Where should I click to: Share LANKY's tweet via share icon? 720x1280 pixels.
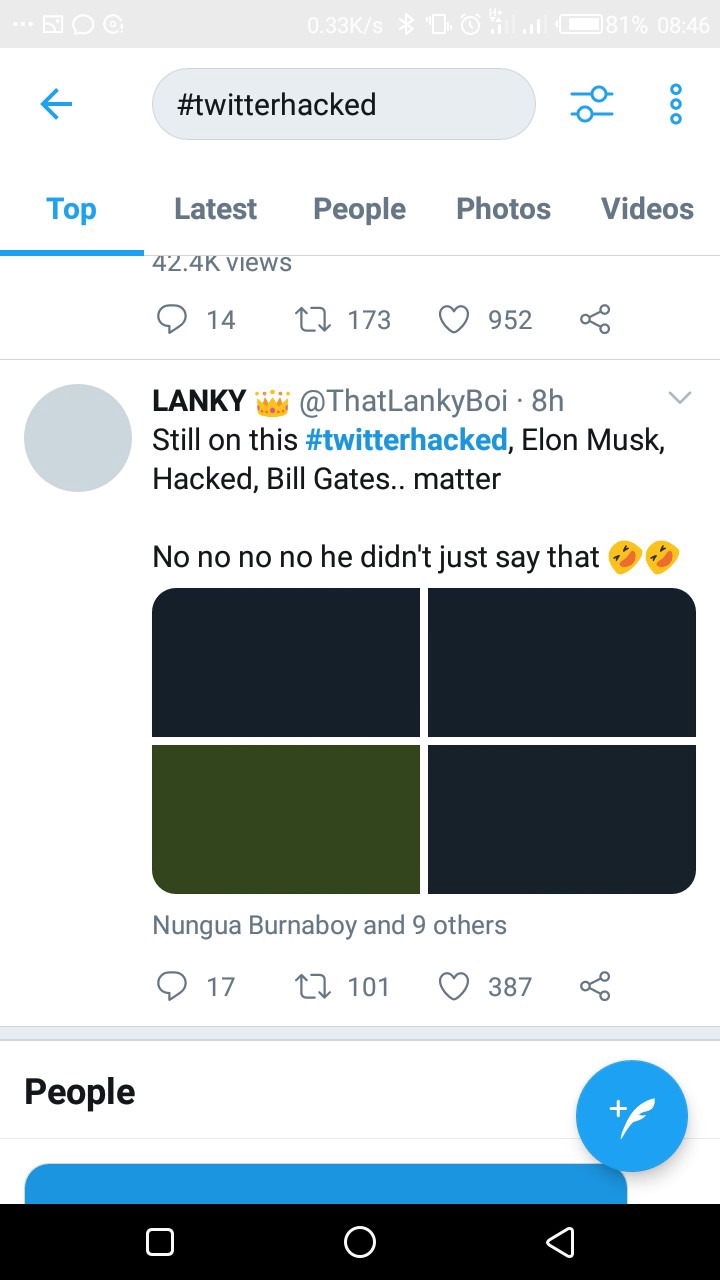point(595,987)
